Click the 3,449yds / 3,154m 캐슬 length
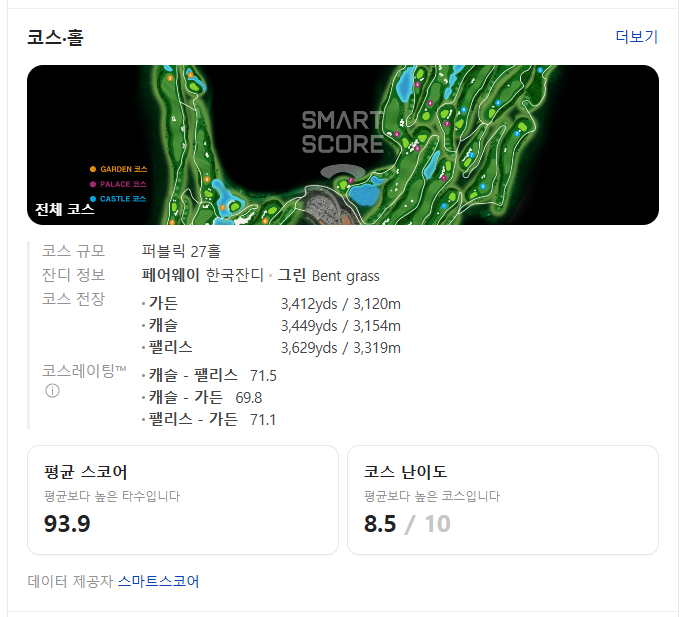The width and height of the screenshot is (690, 617). [x=341, y=326]
